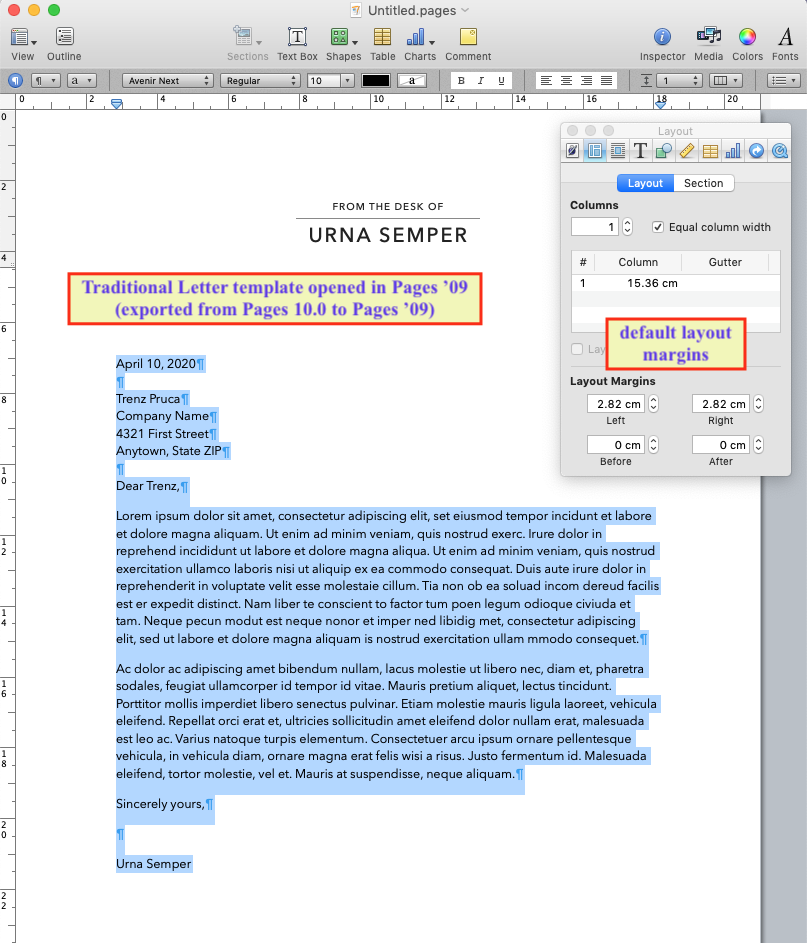Select the QuickTime inspector icon

[x=780, y=151]
